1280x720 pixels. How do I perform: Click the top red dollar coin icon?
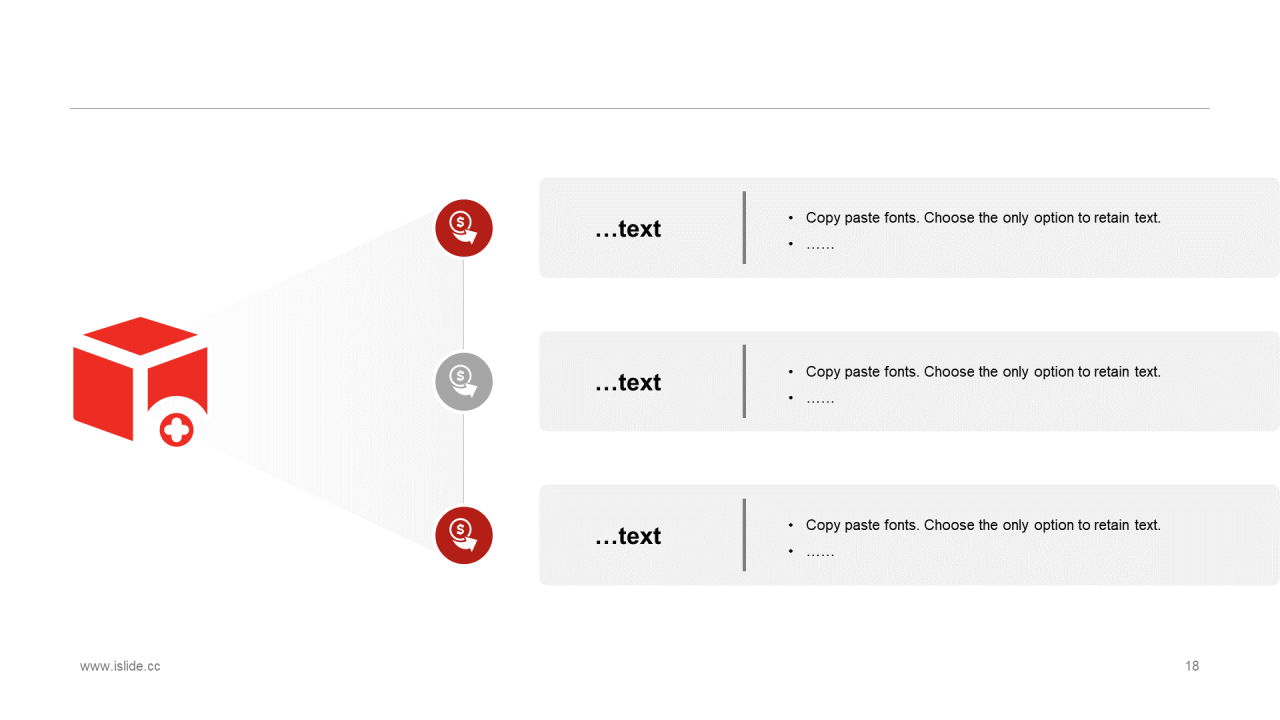[464, 228]
